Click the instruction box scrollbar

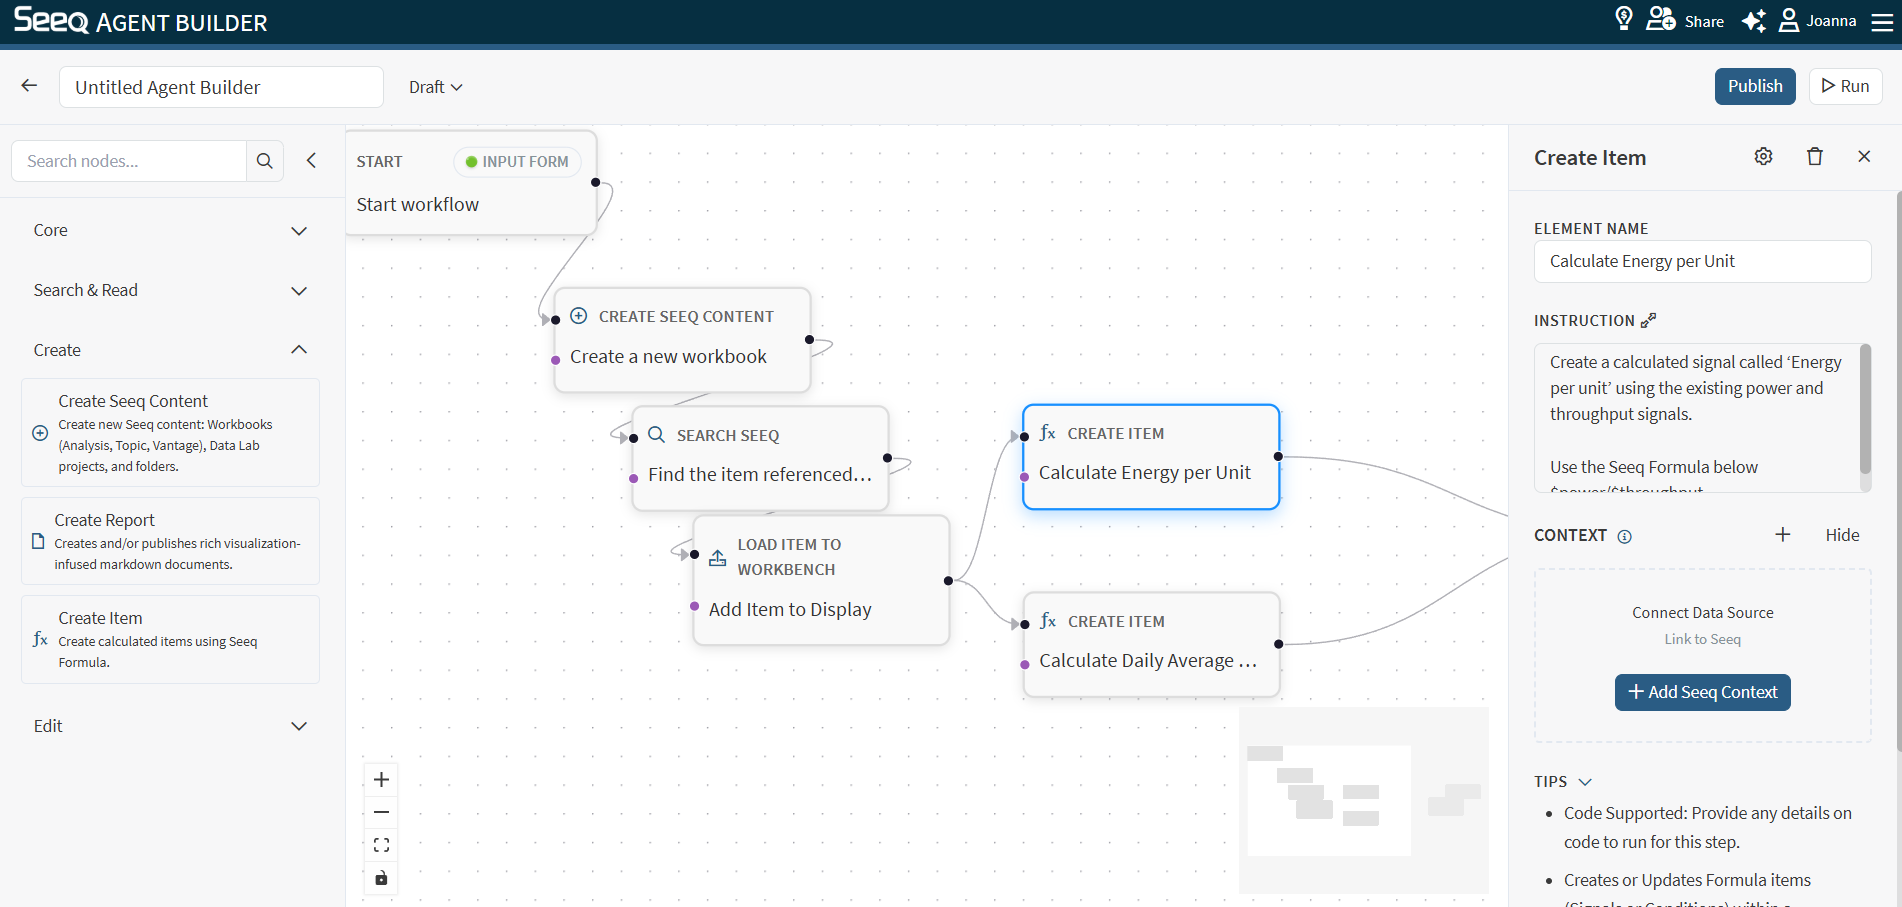(1864, 410)
